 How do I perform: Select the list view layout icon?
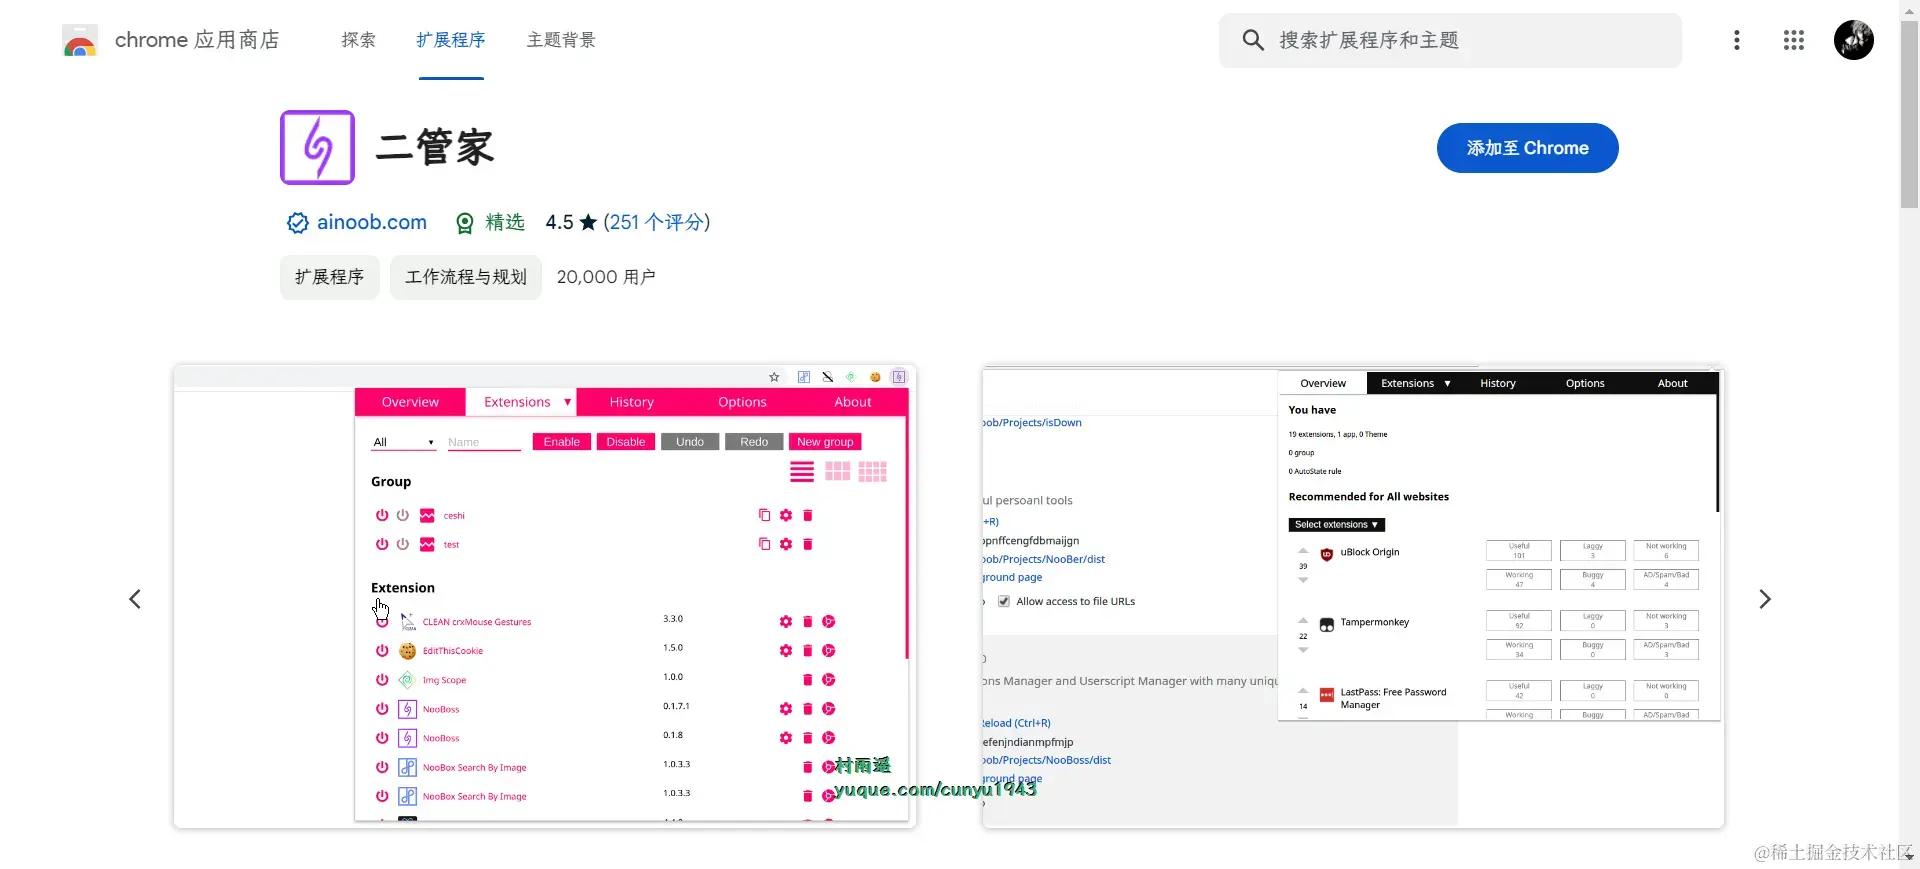coord(802,471)
